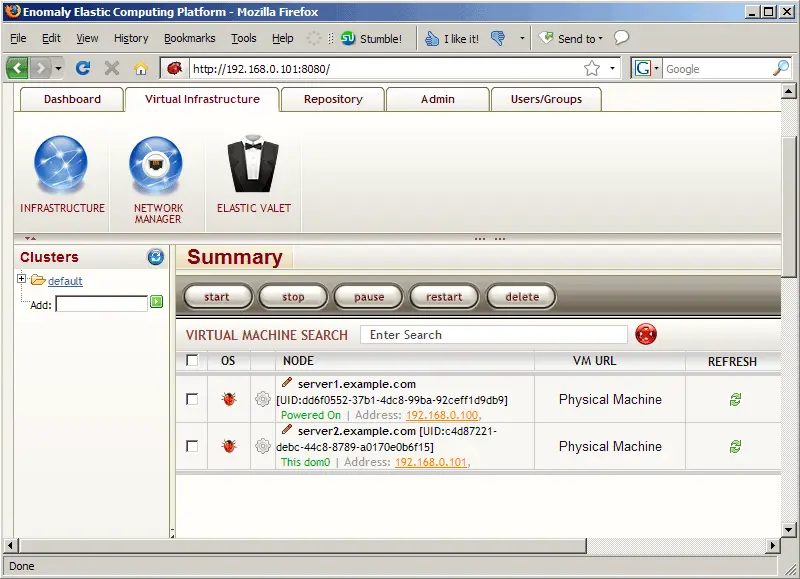Switch to the Users/Groups tab
Image resolution: width=800 pixels, height=579 pixels.
click(546, 99)
